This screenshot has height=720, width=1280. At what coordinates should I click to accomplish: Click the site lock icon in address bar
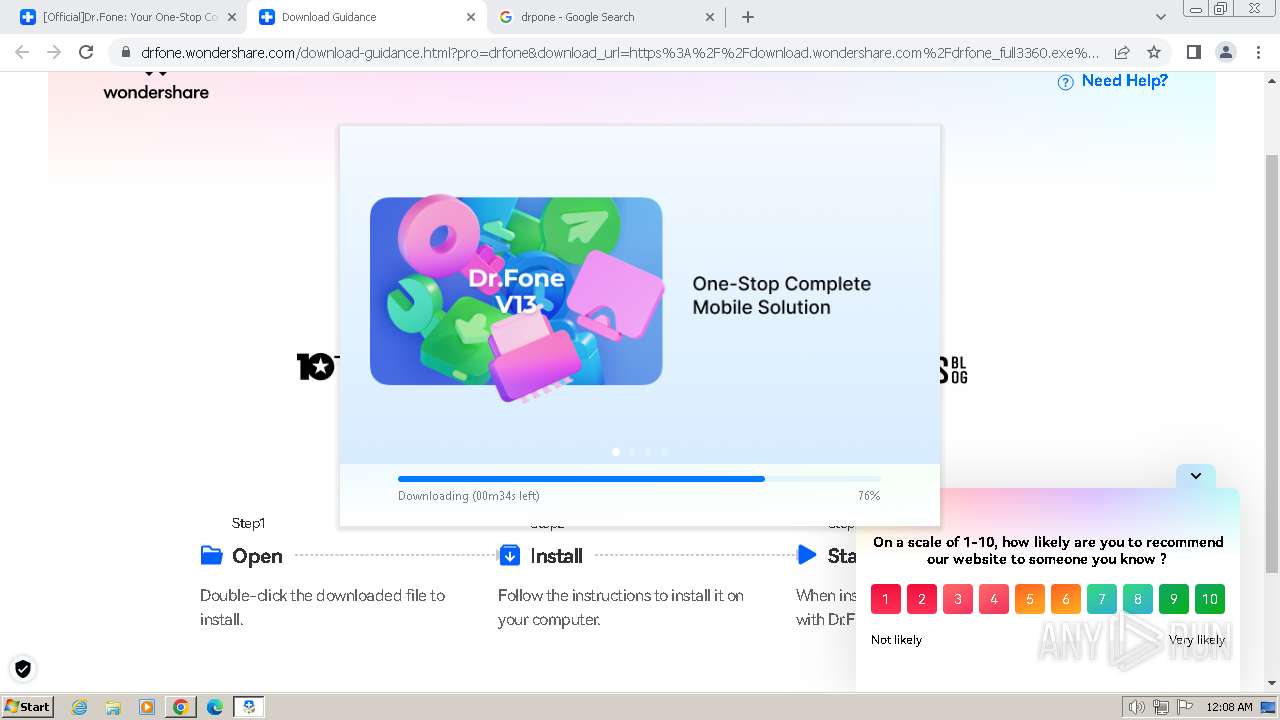pos(125,53)
